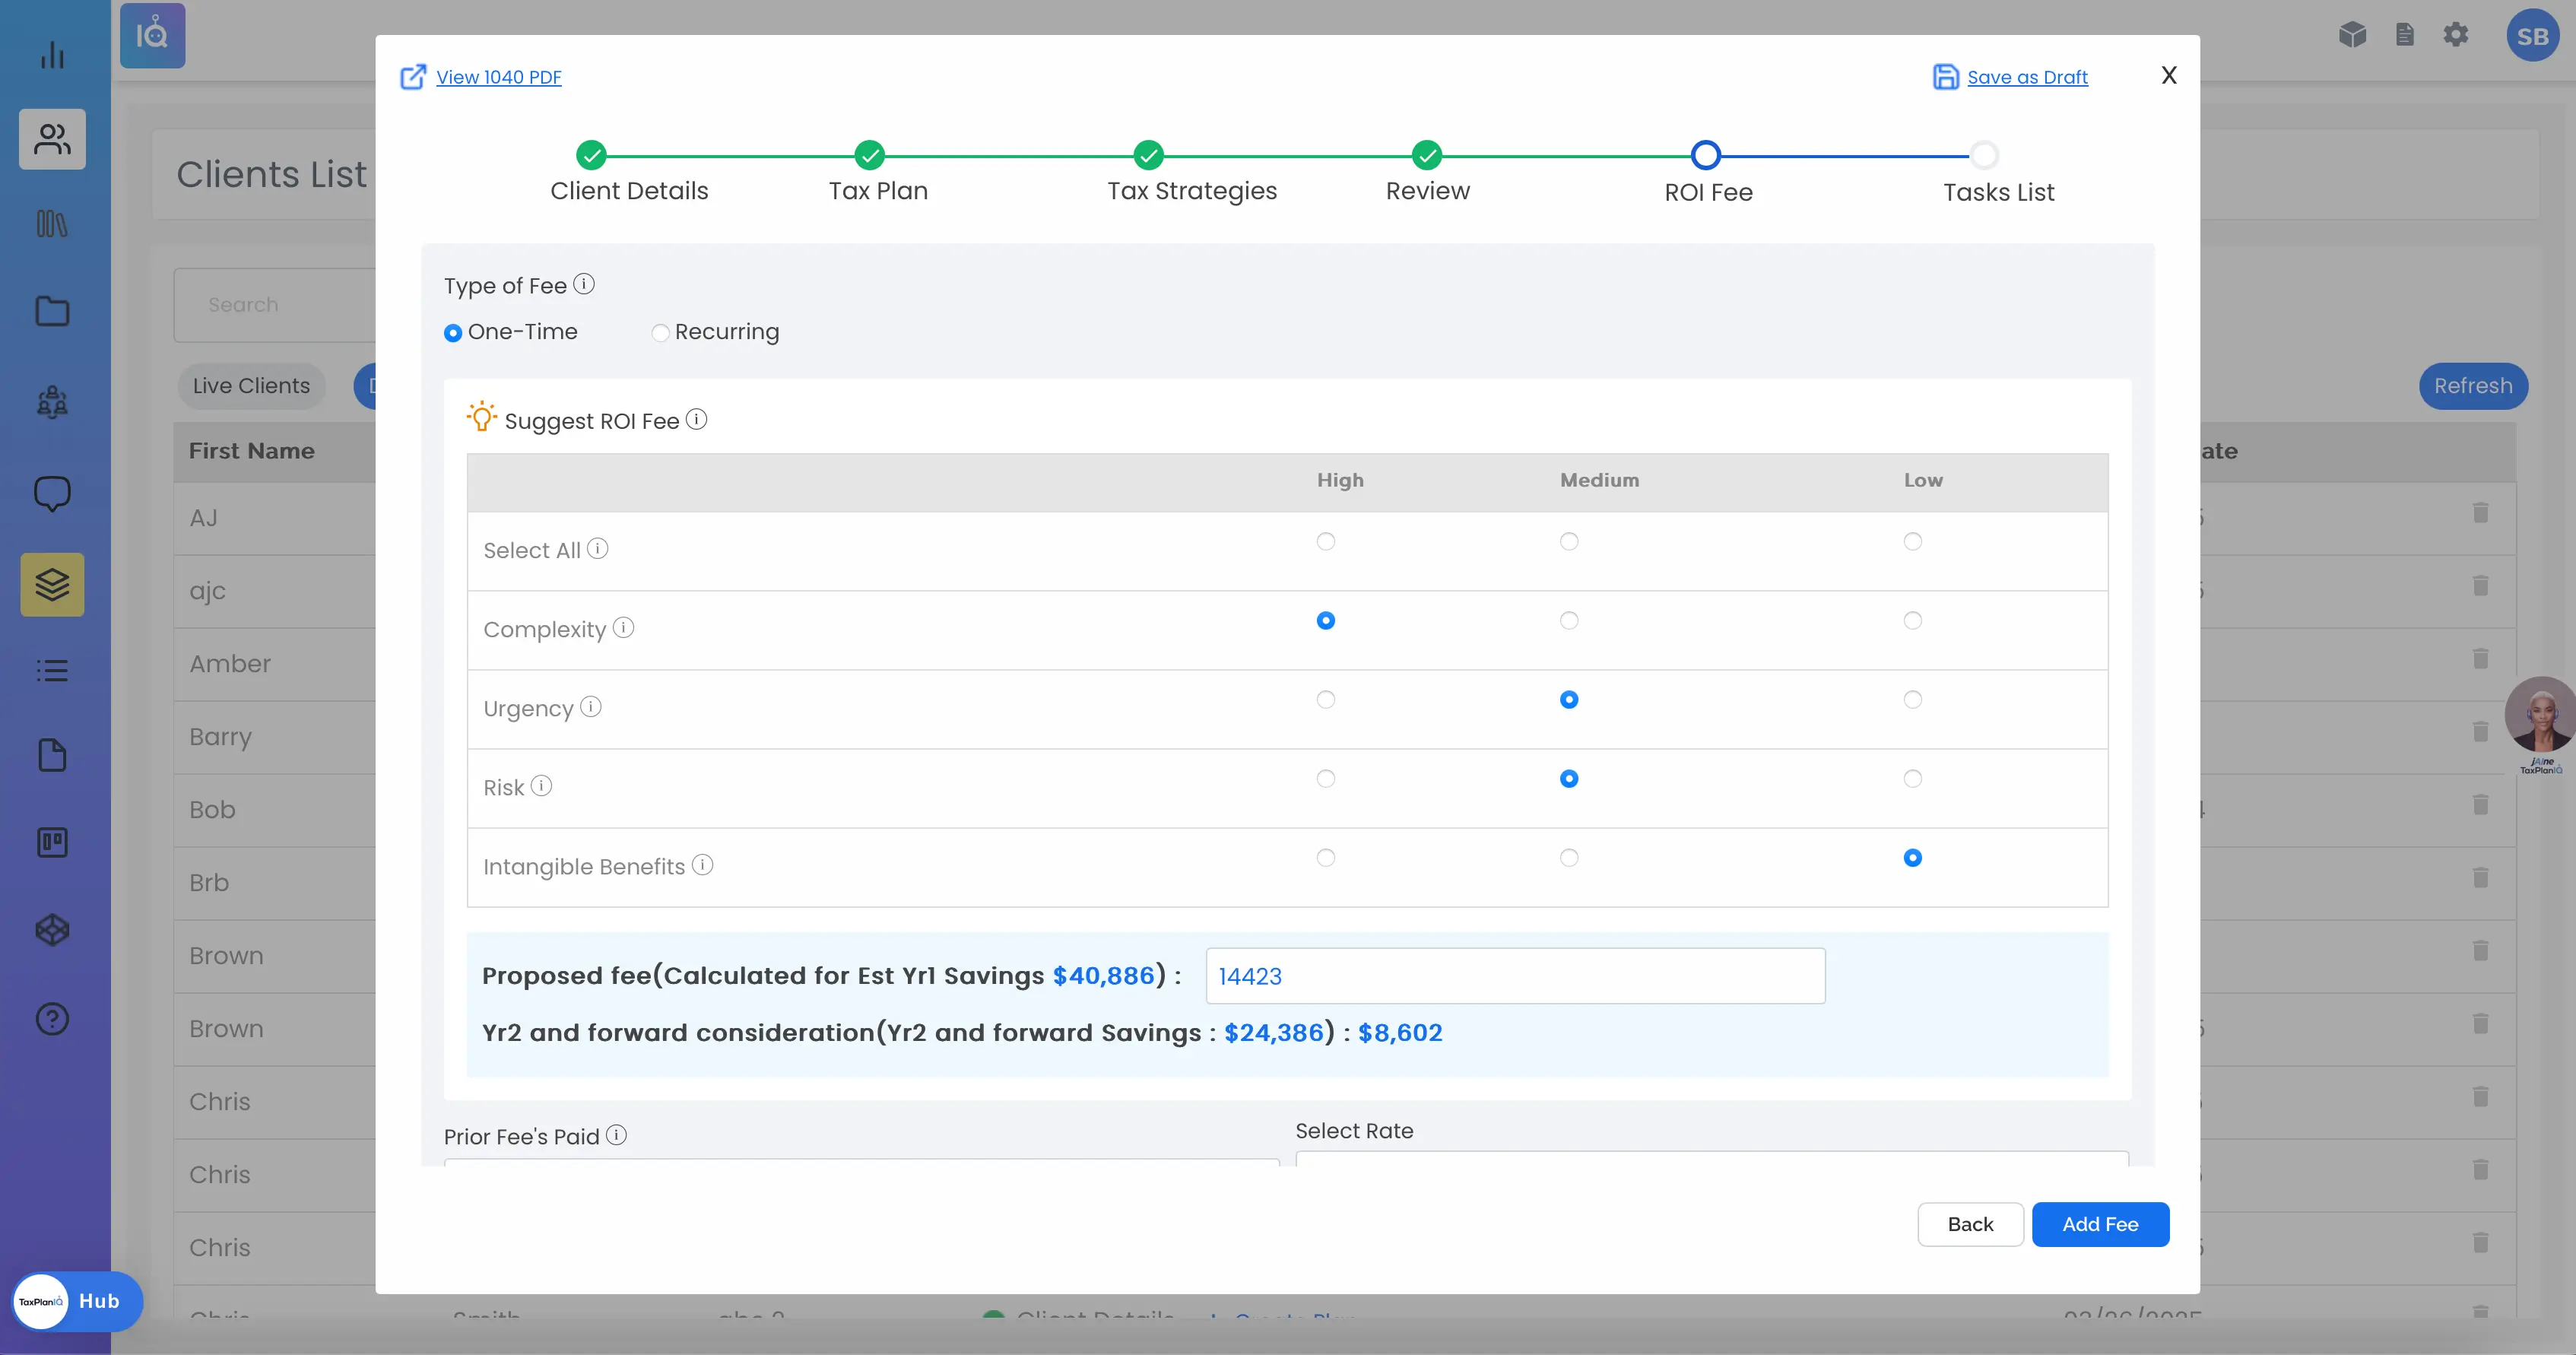Open the codepen cube sidebar icon
The width and height of the screenshot is (2576, 1355).
52,930
